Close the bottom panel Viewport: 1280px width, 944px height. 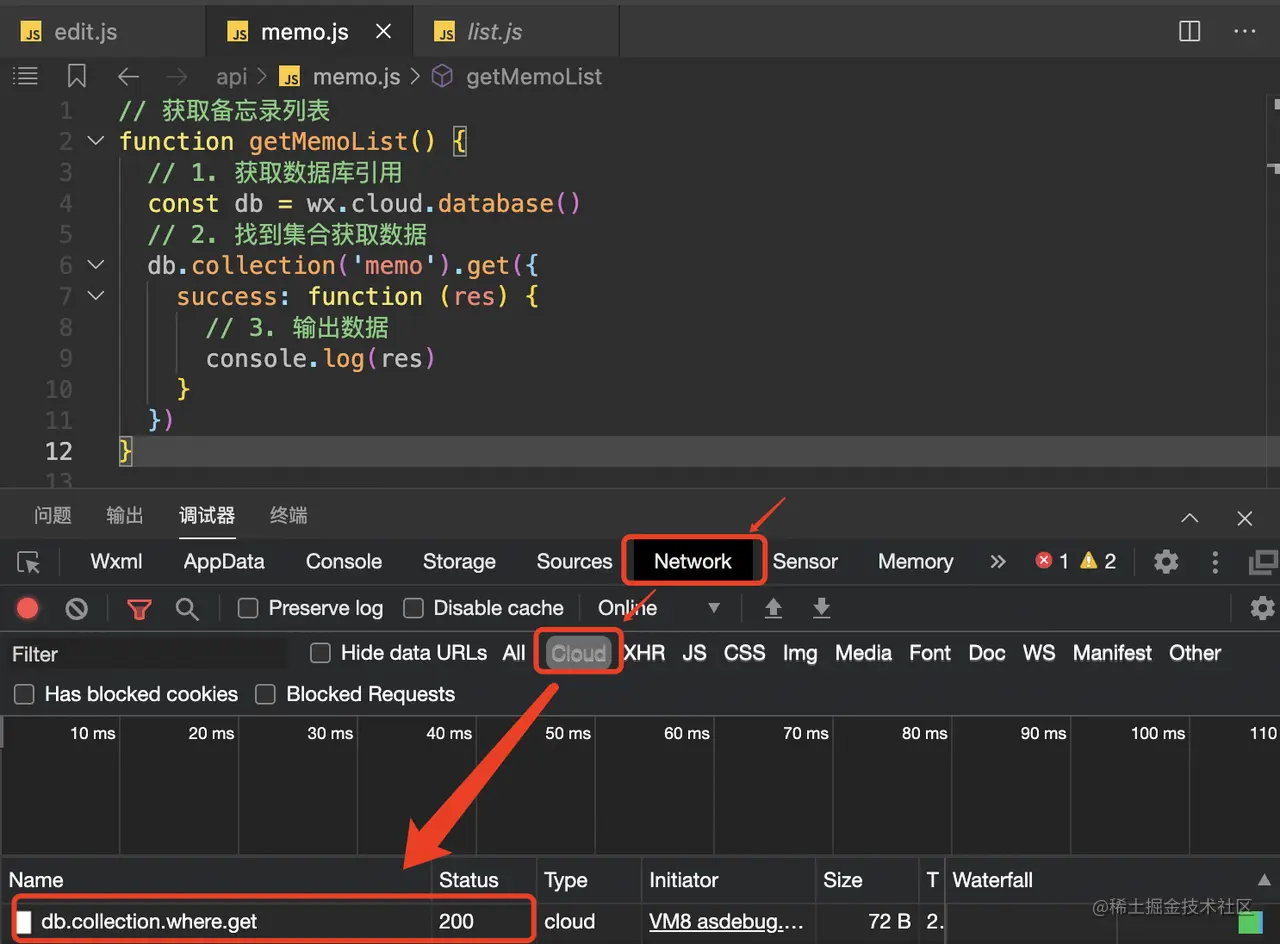tap(1244, 518)
